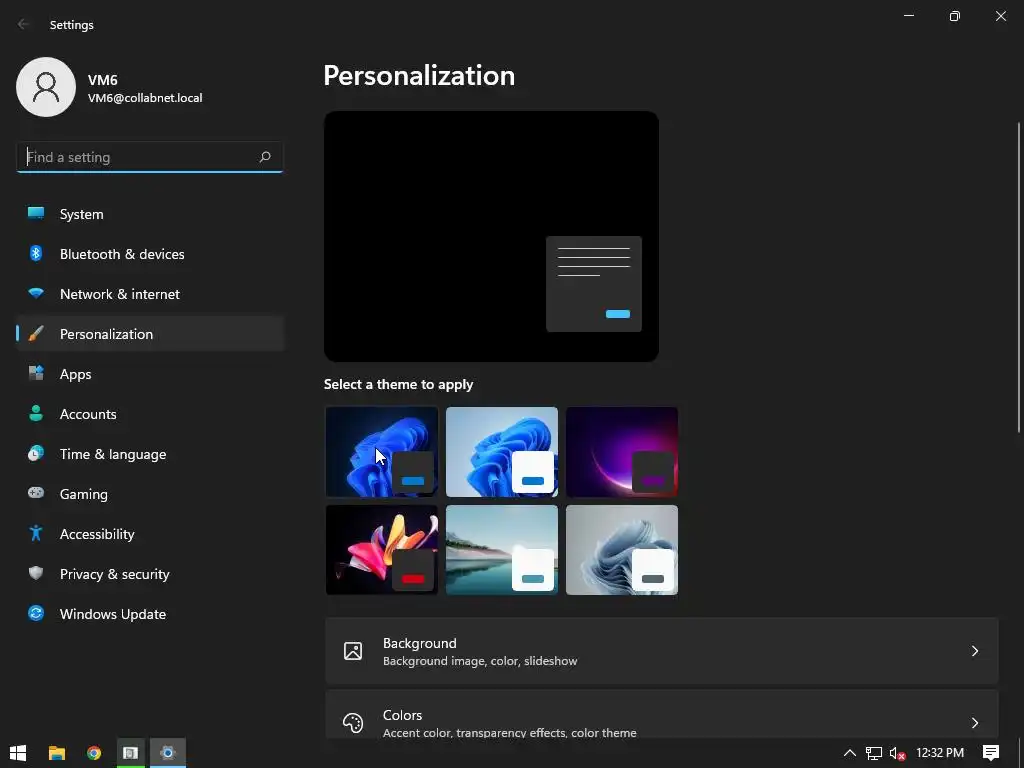Apply the light blue bloom Windows theme

pos(502,452)
